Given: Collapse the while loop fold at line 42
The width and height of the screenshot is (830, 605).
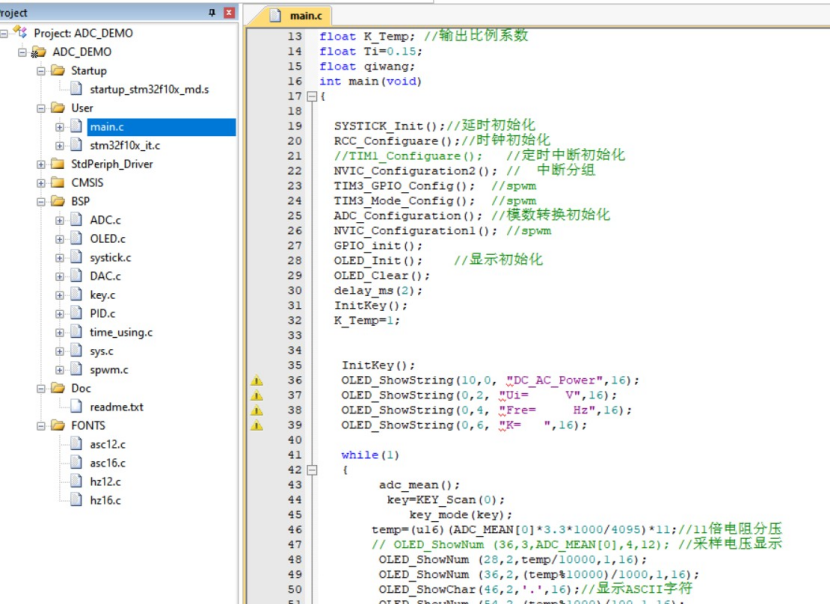Looking at the screenshot, I should click(x=312, y=470).
